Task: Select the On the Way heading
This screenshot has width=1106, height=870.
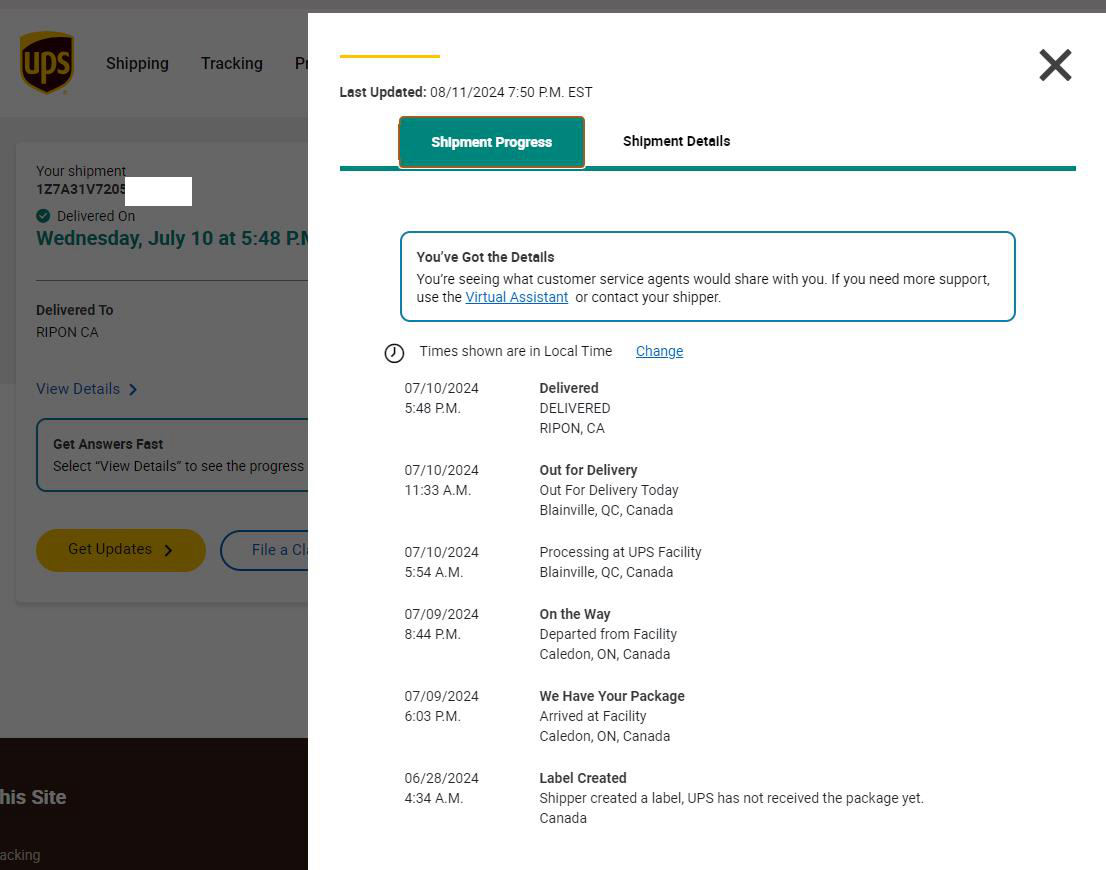Action: pos(575,614)
